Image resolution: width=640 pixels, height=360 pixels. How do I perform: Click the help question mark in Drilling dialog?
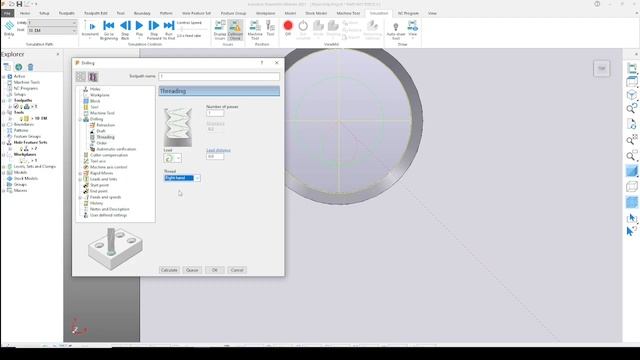coord(262,62)
